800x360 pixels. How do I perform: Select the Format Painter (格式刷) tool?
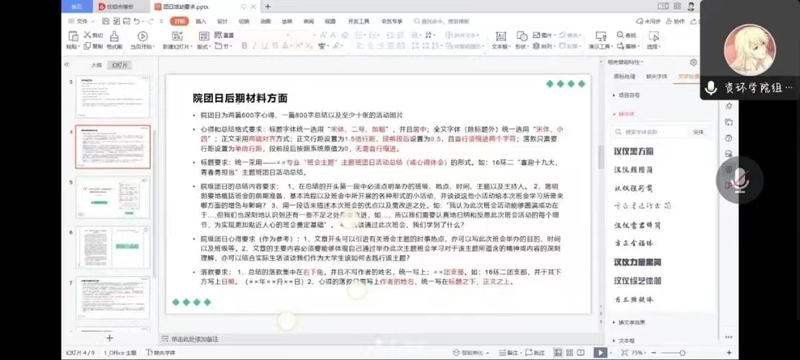point(114,40)
